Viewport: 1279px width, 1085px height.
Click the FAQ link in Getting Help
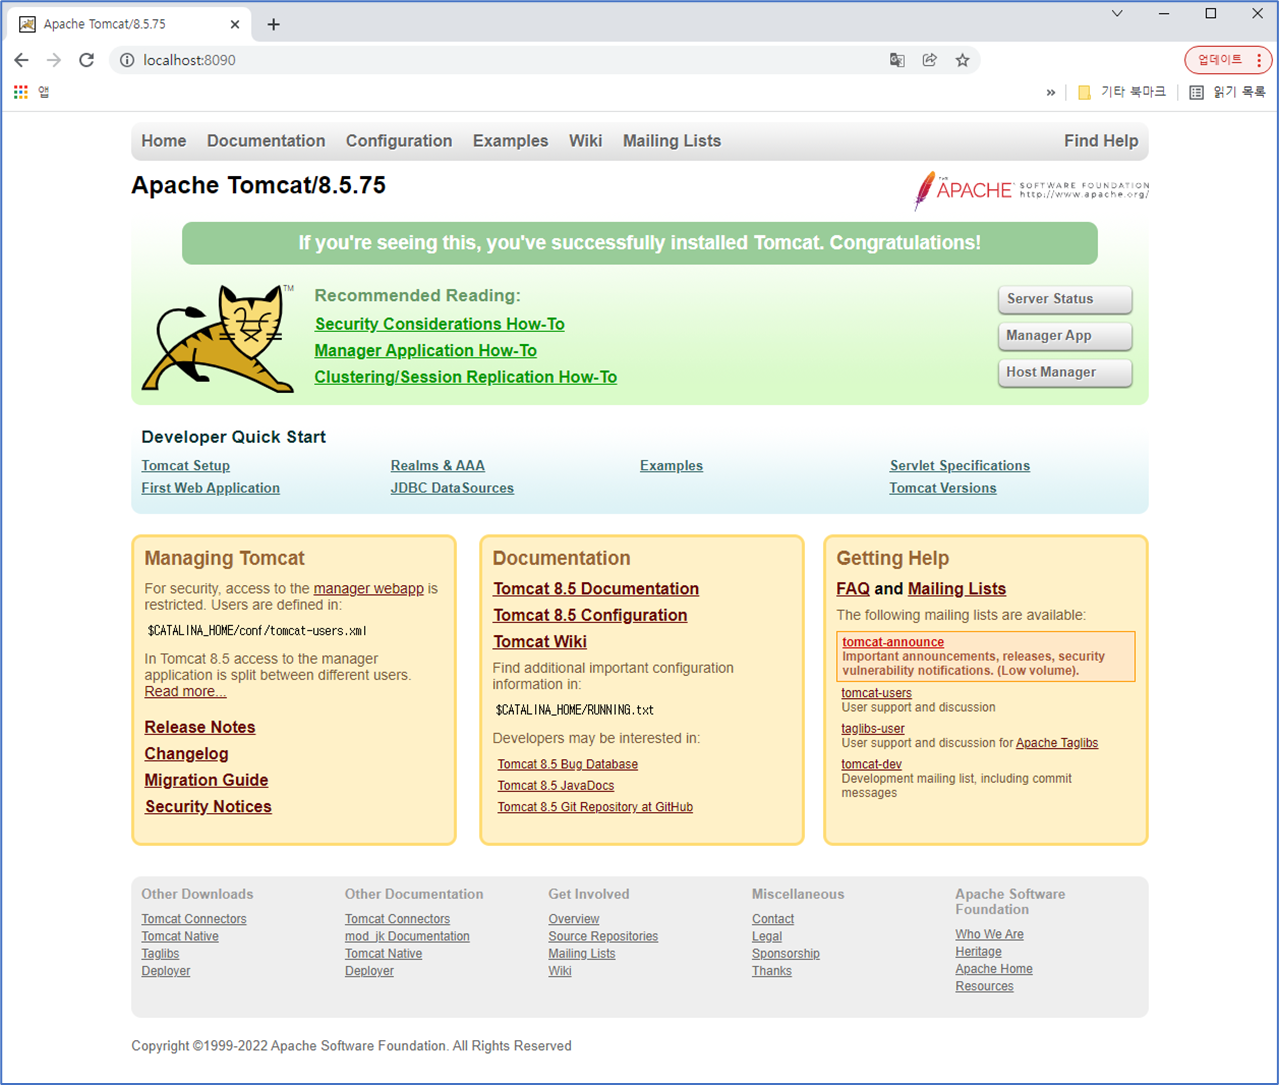[852, 589]
